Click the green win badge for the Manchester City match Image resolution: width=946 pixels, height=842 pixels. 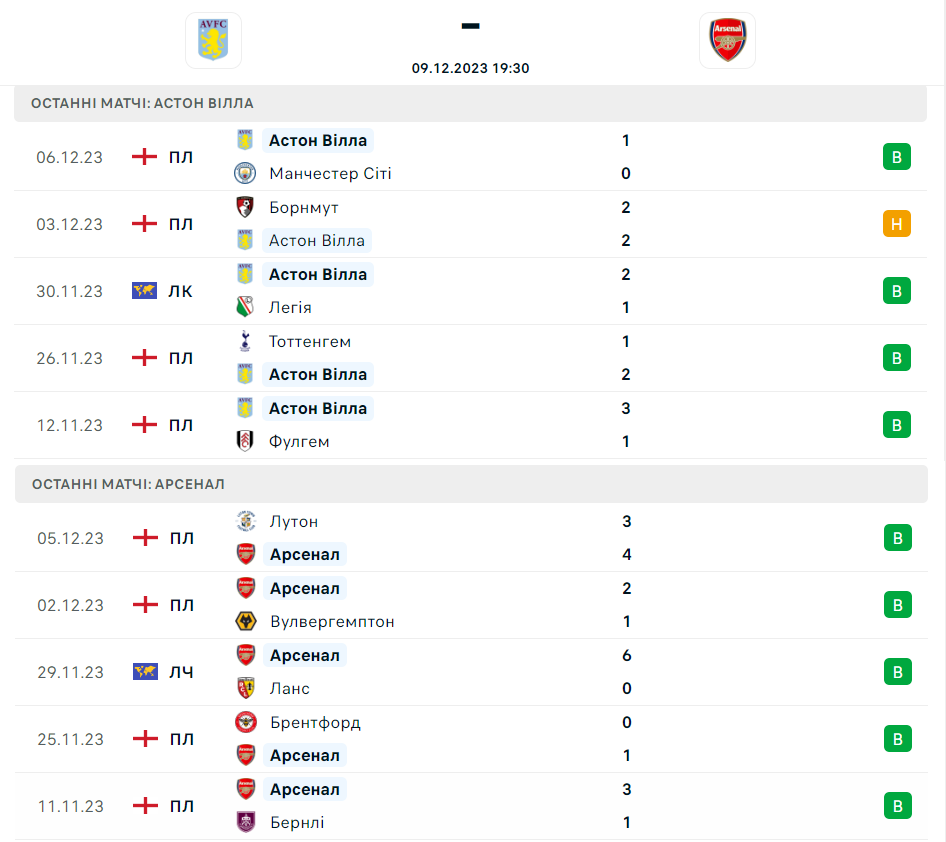[x=896, y=157]
